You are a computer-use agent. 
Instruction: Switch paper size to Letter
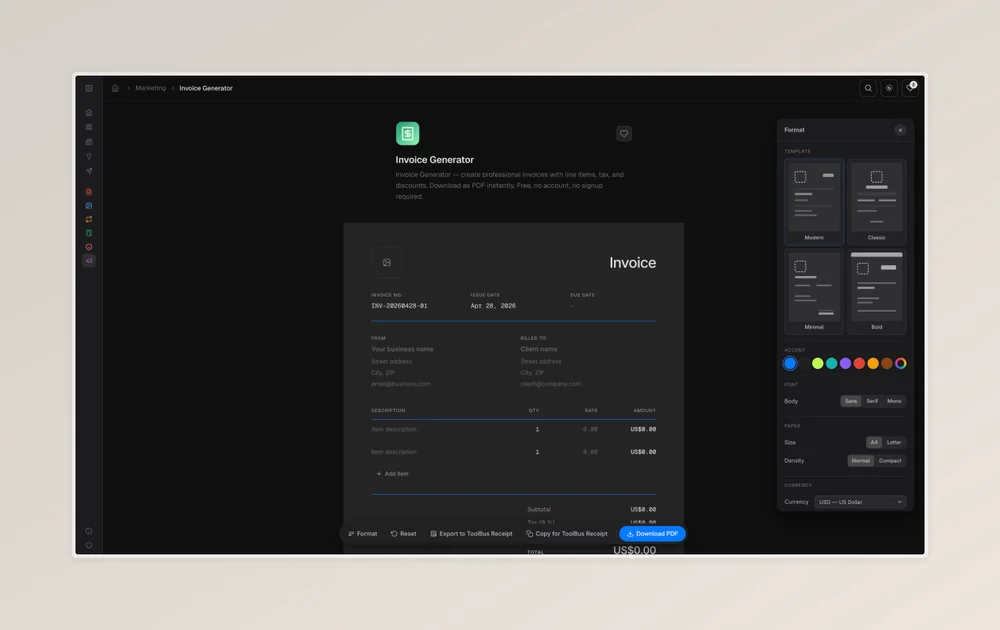point(893,441)
